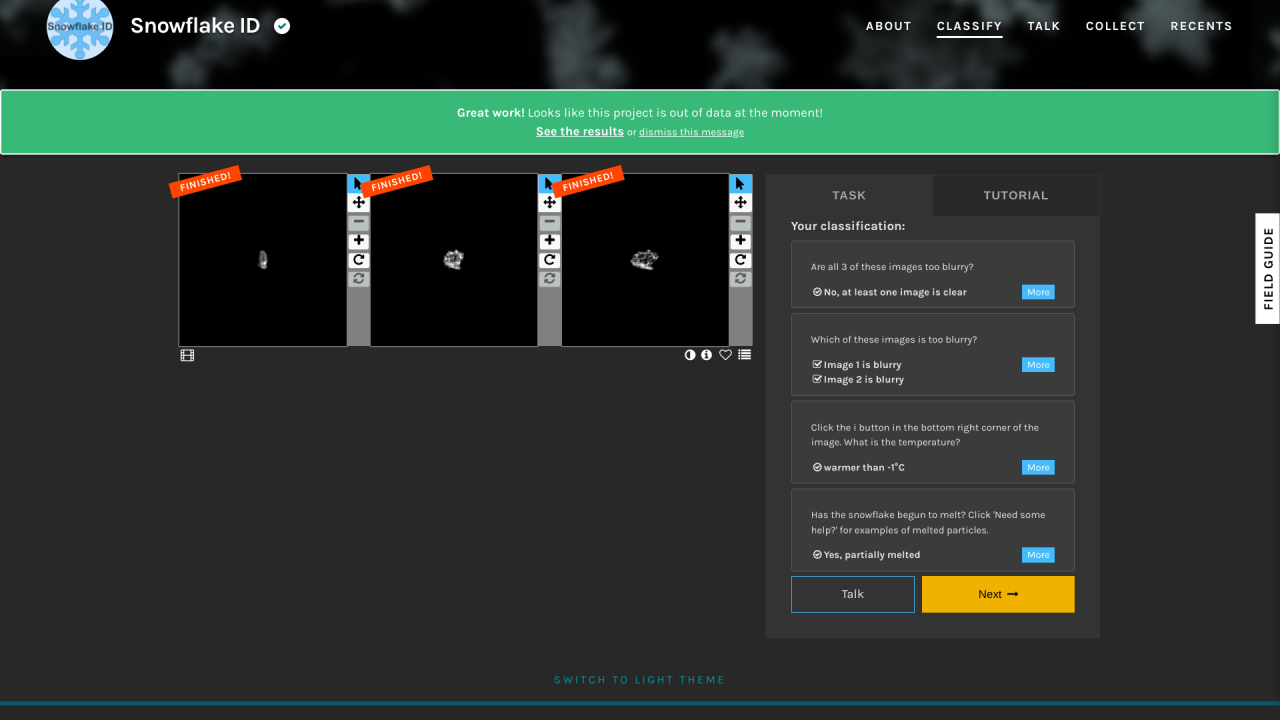Rotate image 1
Image resolution: width=1280 pixels, height=720 pixels.
point(359,260)
